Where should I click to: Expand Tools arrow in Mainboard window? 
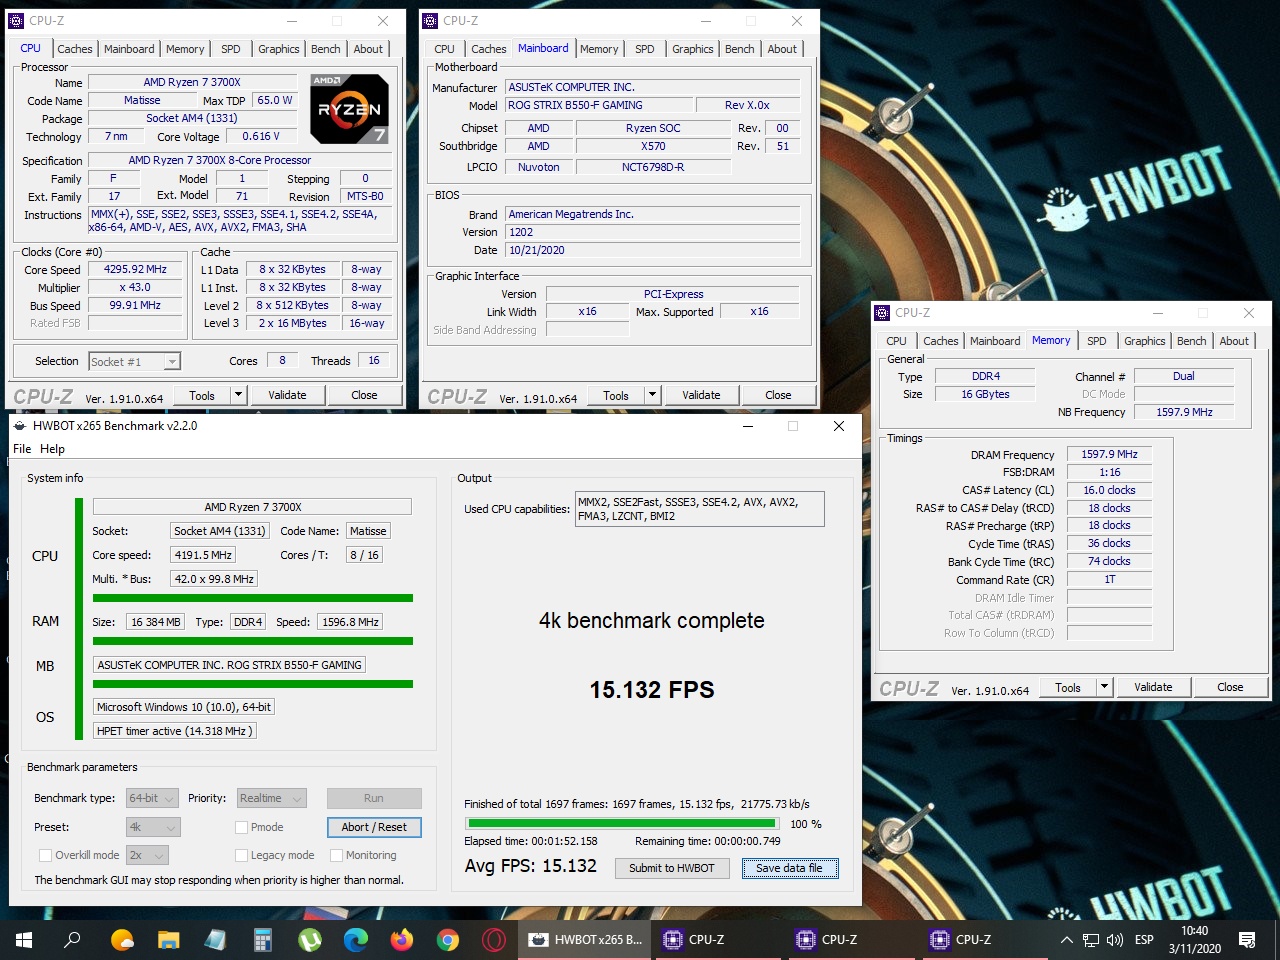(x=652, y=395)
